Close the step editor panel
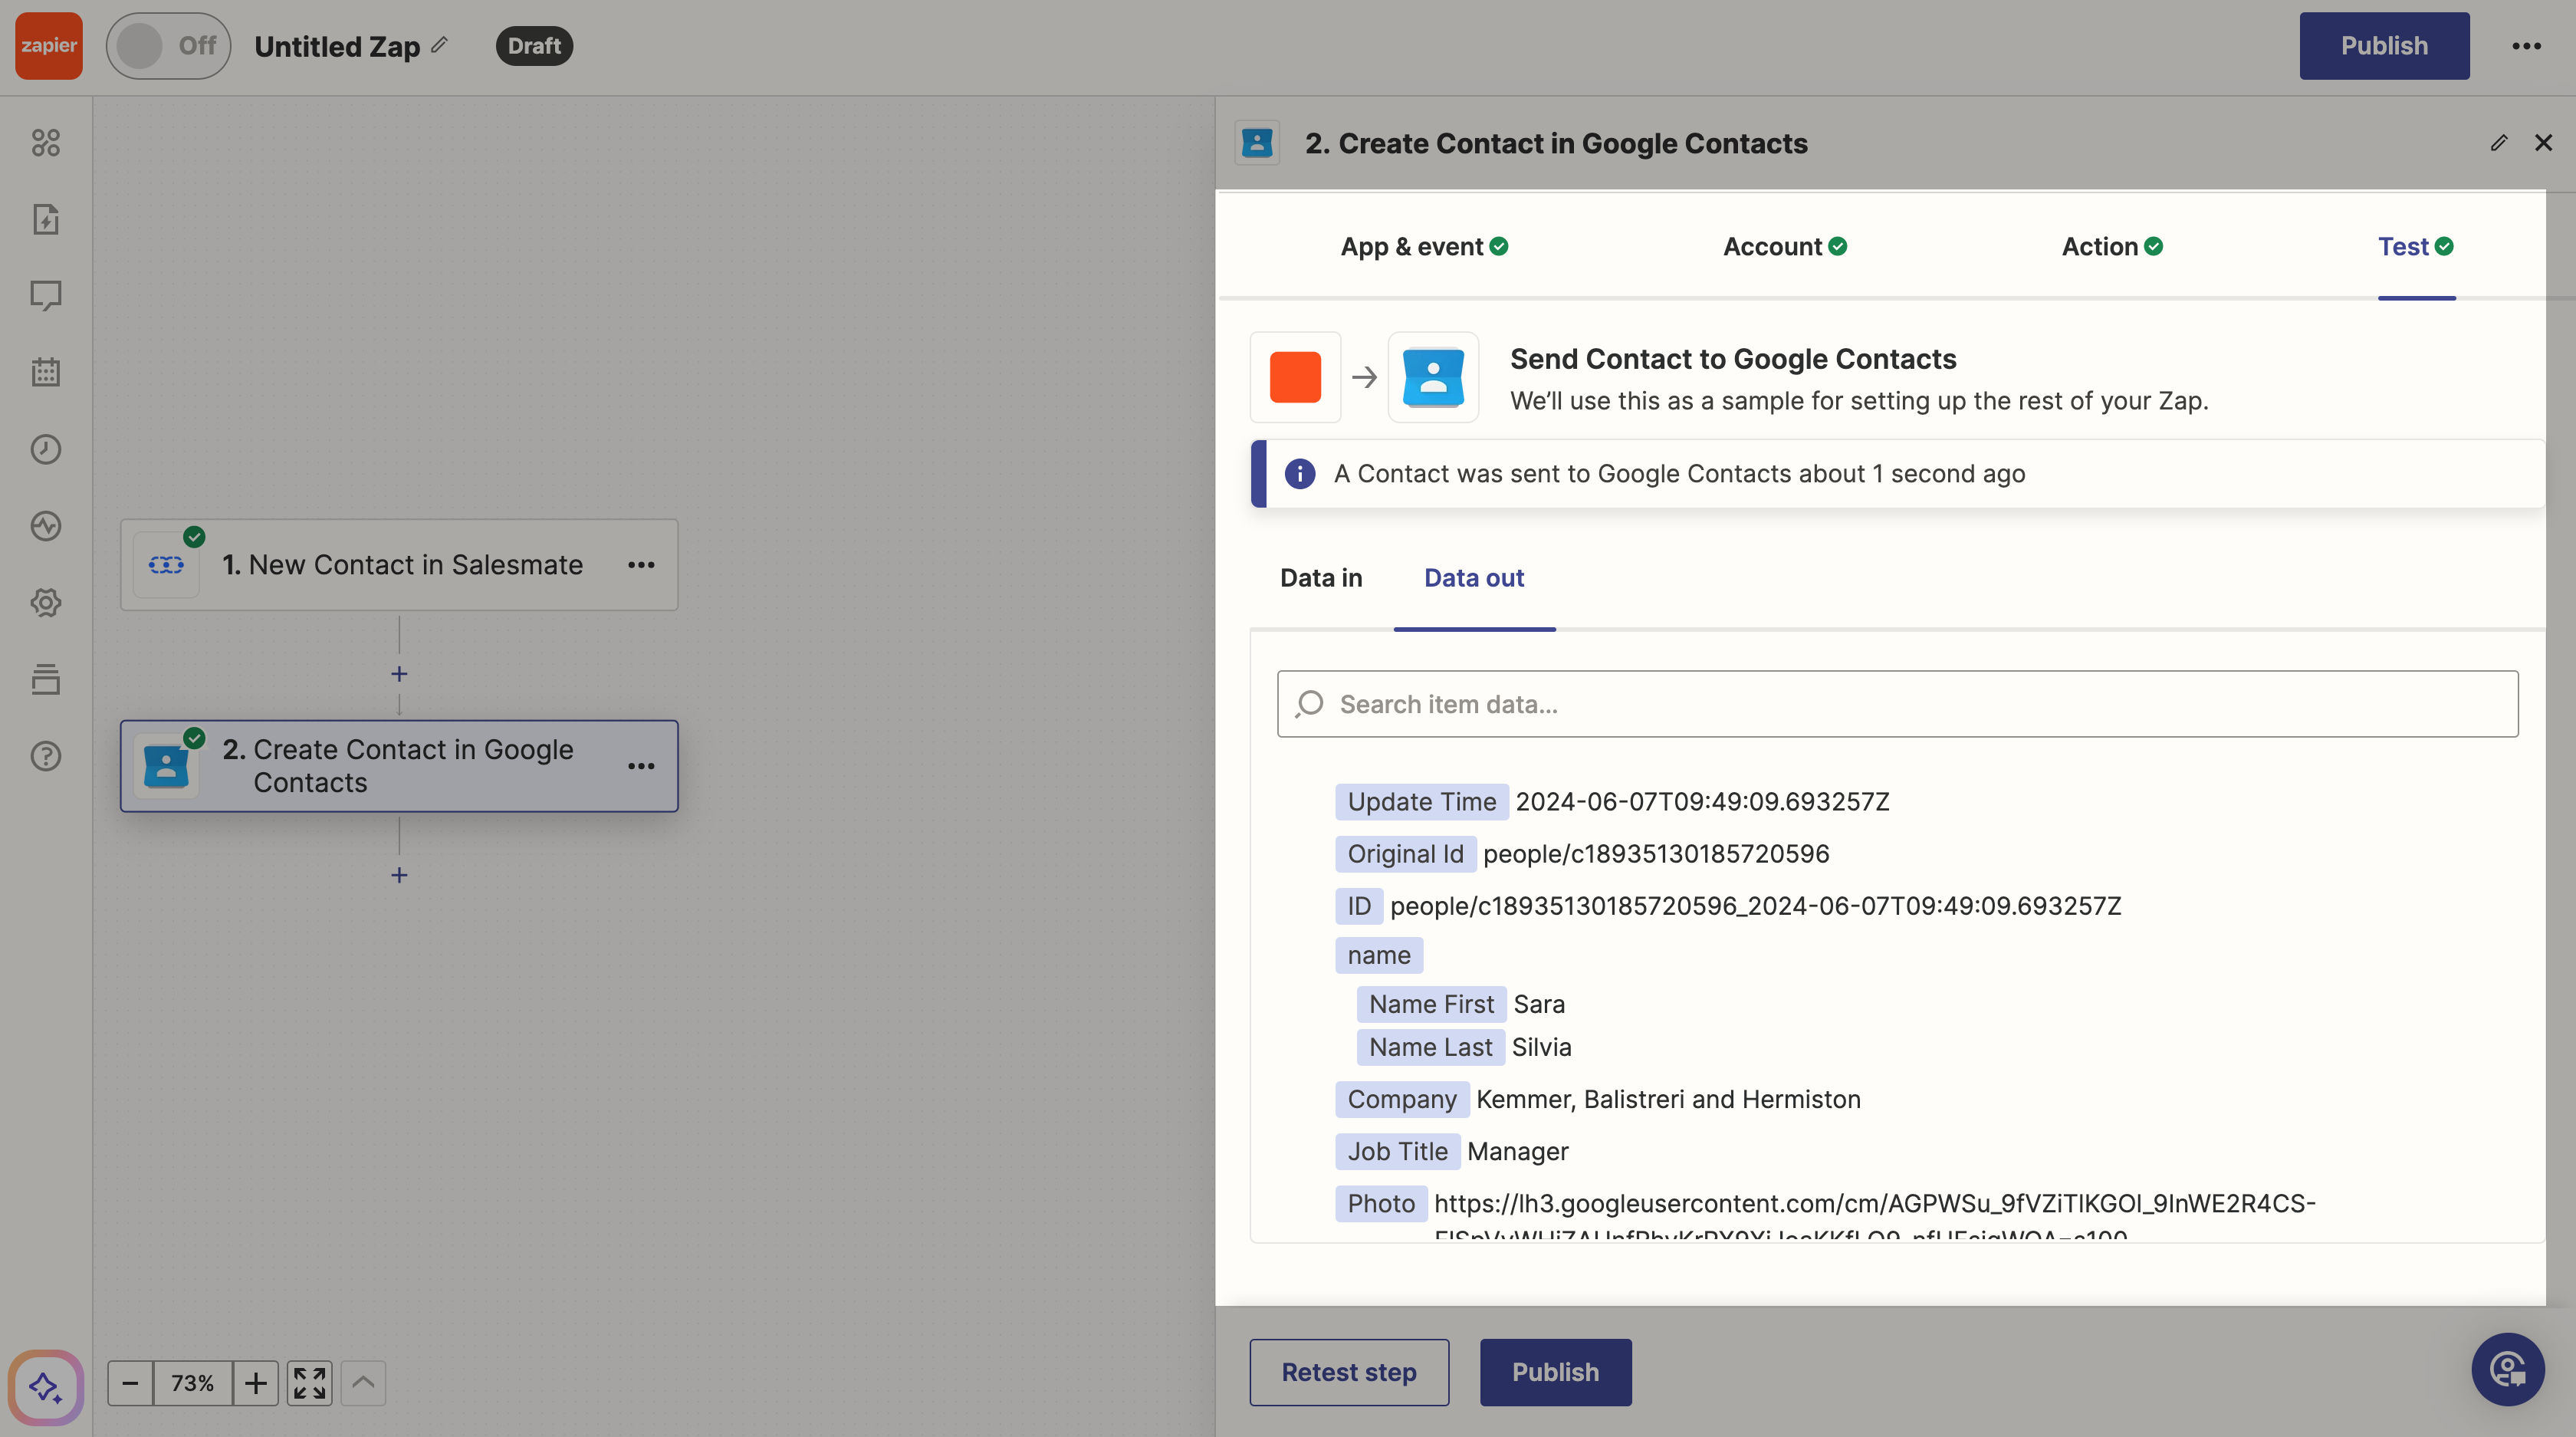The width and height of the screenshot is (2576, 1437). coord(2543,143)
